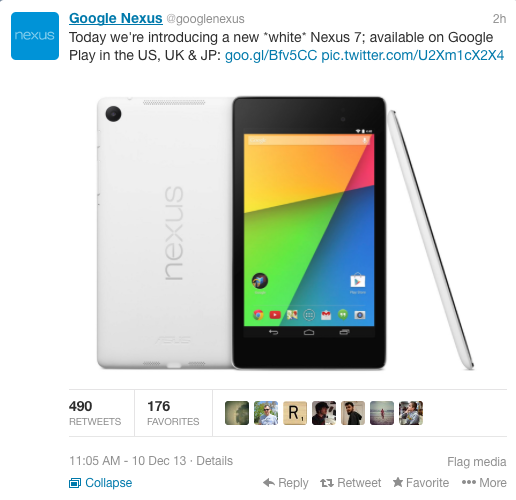Open the 490 Retweets count
Screen dimensions: 516x500
95,413
